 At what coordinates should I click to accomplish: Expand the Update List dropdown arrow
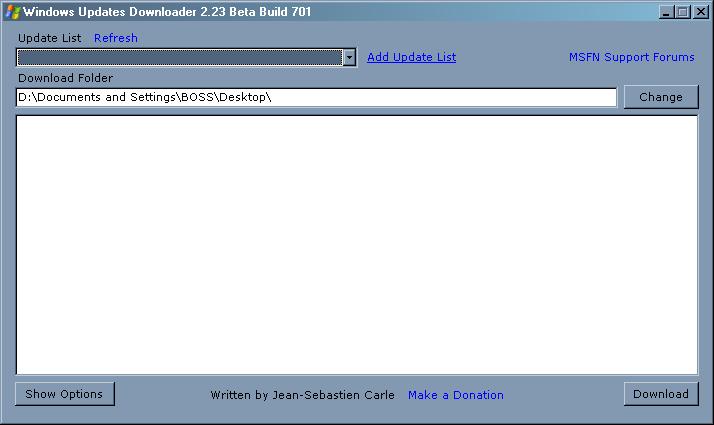pyautogui.click(x=349, y=58)
